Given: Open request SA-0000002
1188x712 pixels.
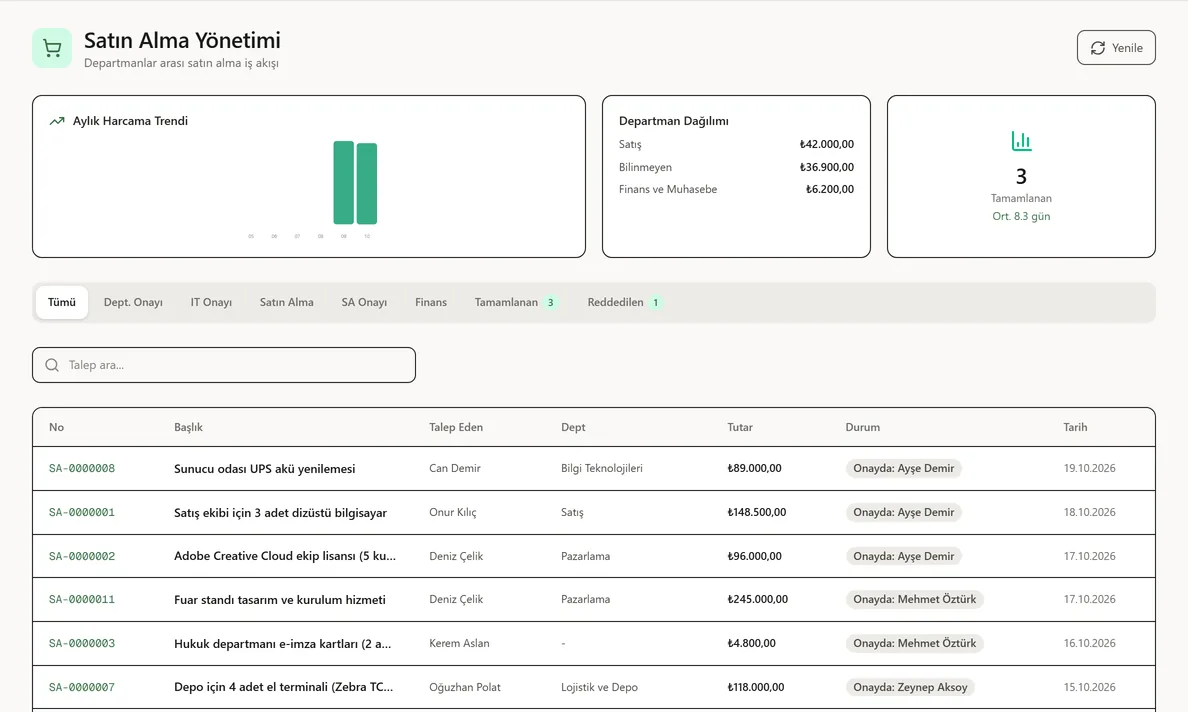Looking at the screenshot, I should [x=82, y=556].
